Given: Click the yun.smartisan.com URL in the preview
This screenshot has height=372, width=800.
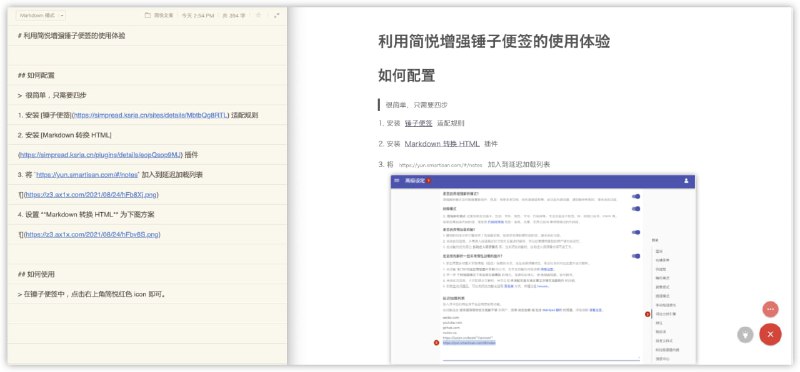Looking at the screenshot, I should (440, 165).
